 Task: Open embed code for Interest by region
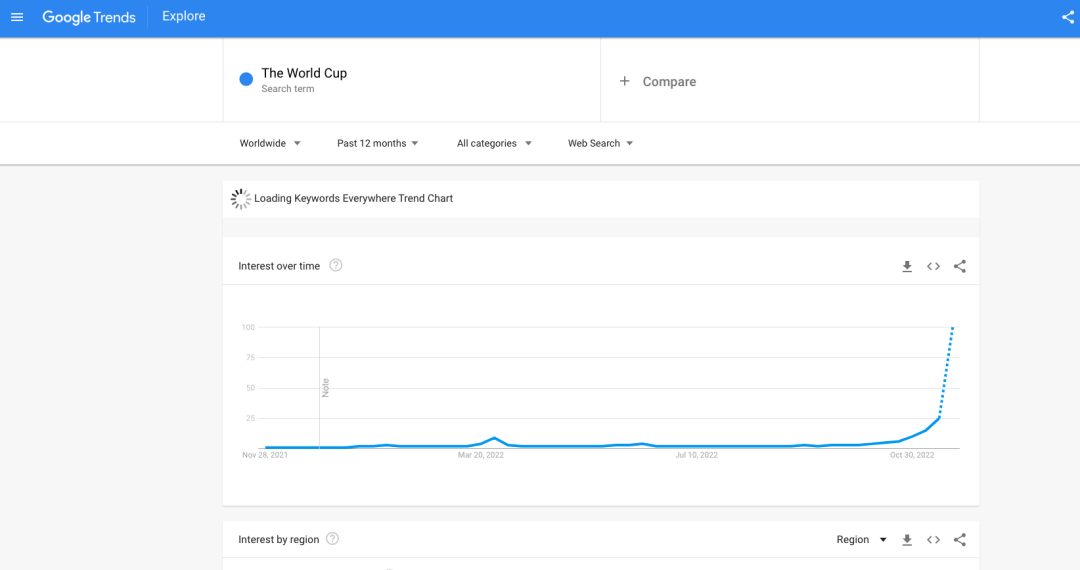pyautogui.click(x=933, y=540)
